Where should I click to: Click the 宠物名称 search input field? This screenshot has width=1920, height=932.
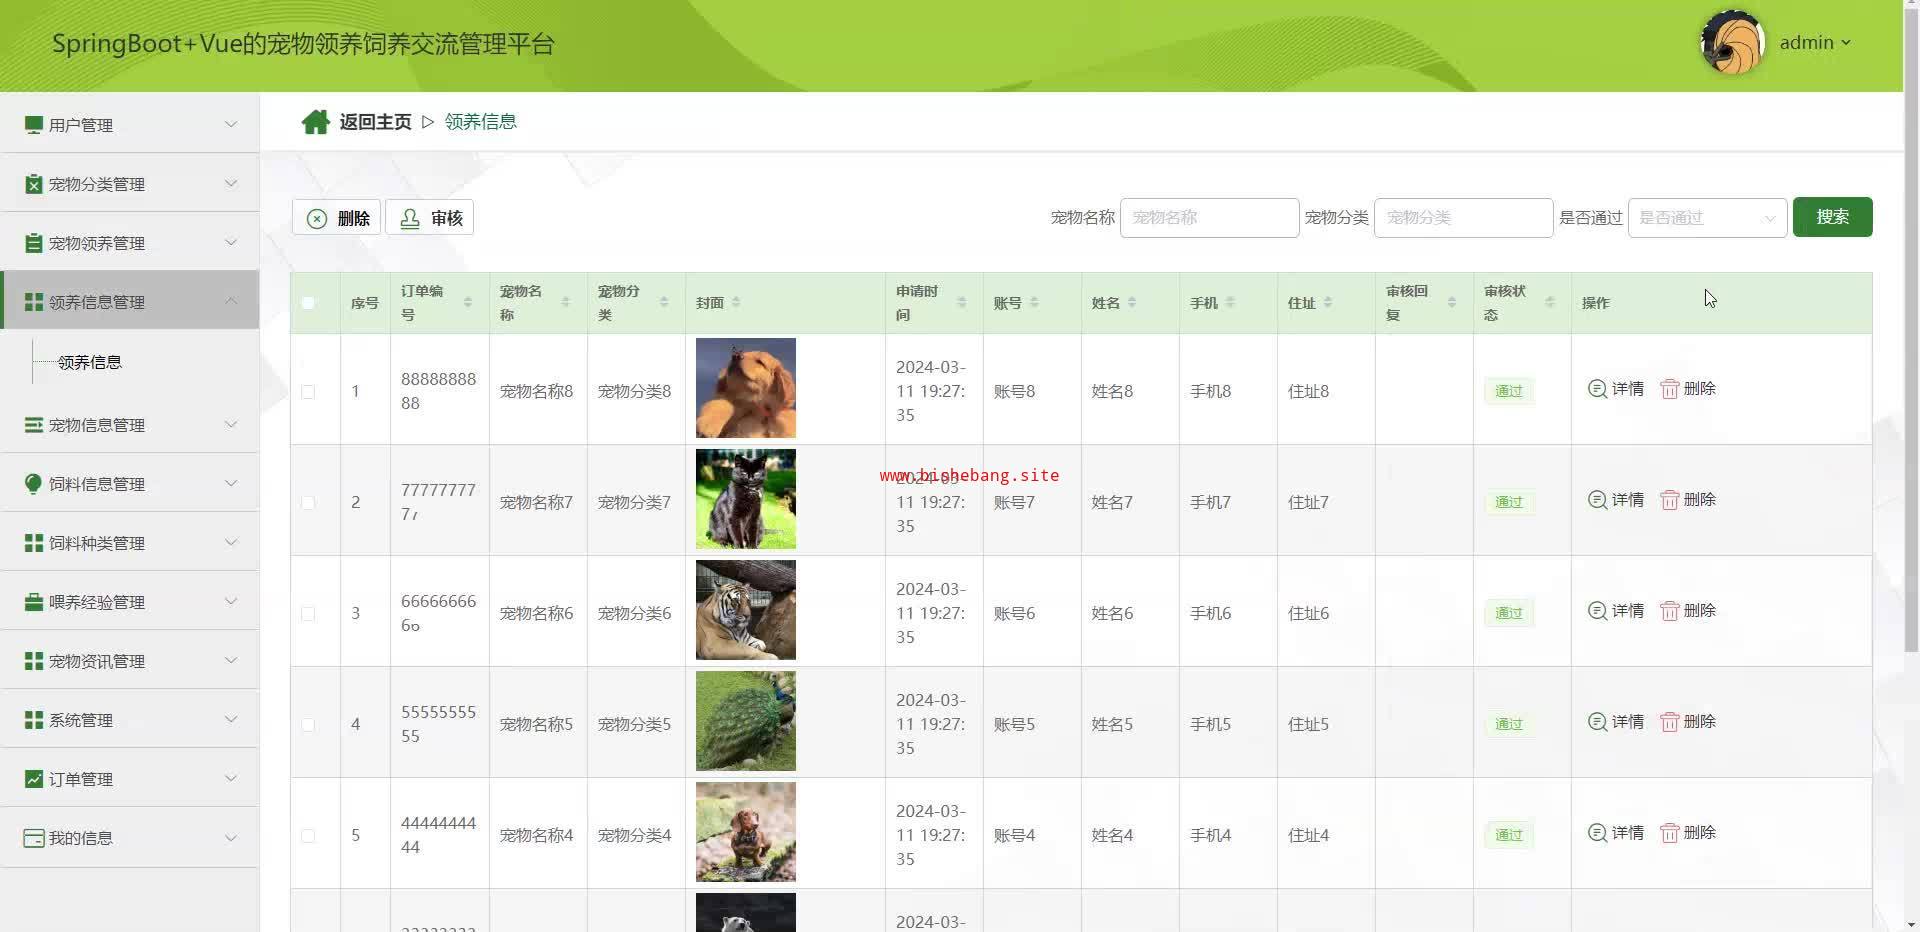(x=1209, y=218)
